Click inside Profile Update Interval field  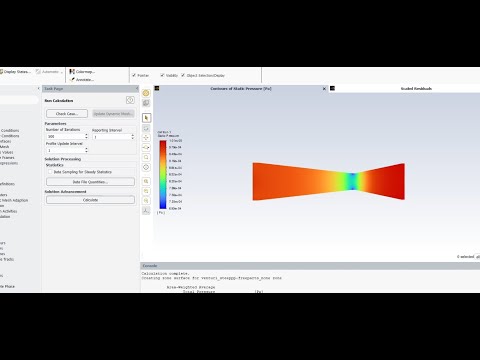click(x=65, y=150)
